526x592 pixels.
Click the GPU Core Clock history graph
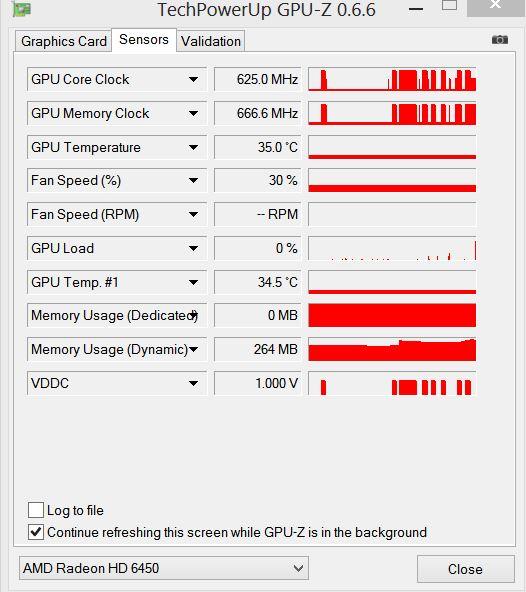392,79
